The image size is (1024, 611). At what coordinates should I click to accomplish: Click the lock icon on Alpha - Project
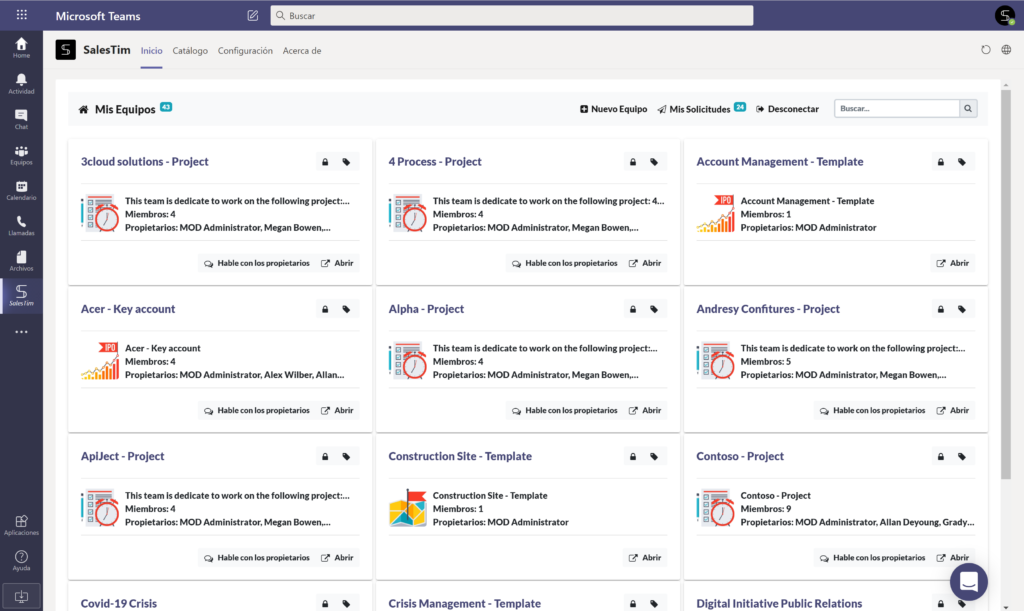(x=633, y=309)
